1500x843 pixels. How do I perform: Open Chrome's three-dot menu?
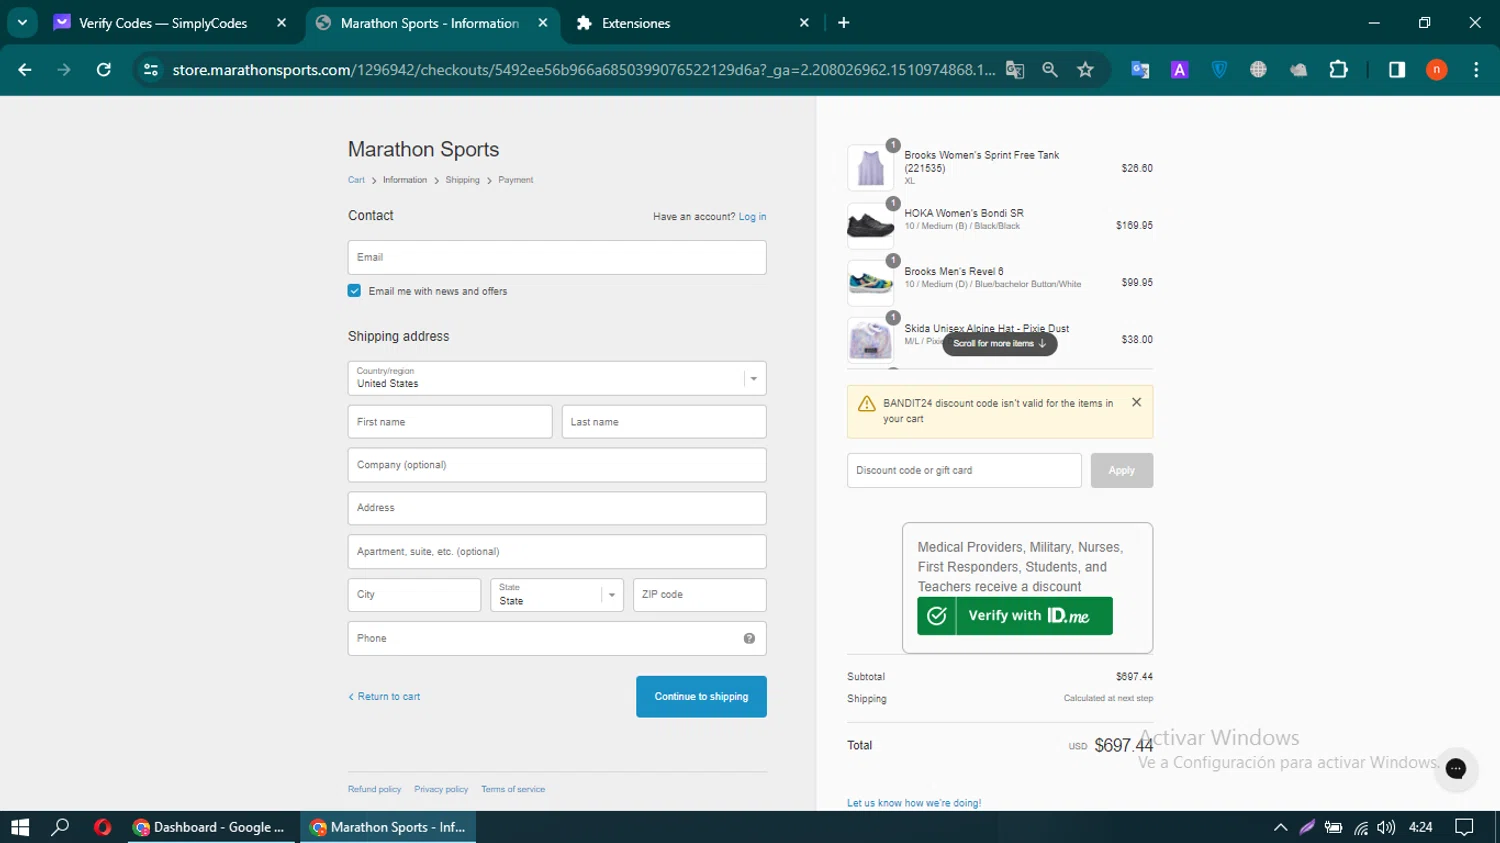(x=1476, y=70)
